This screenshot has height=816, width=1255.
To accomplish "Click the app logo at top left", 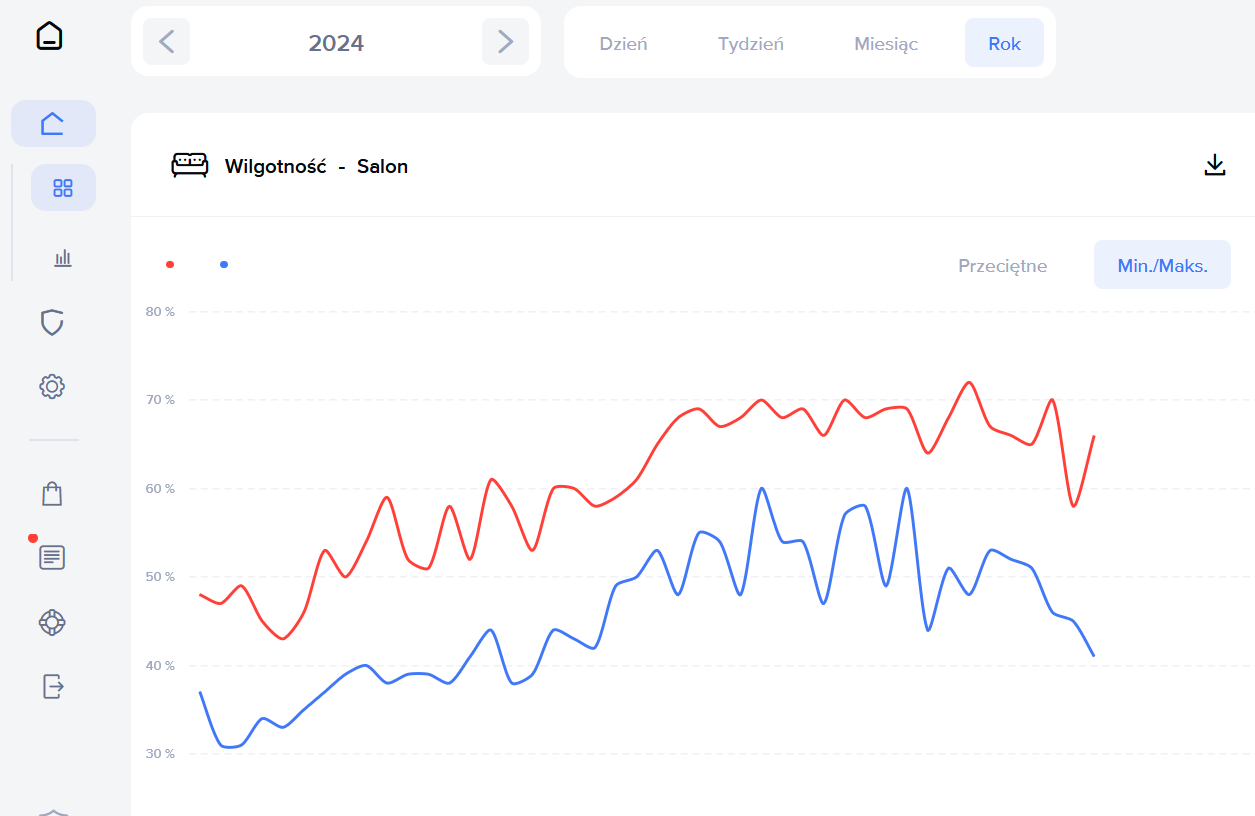I will coord(49,36).
